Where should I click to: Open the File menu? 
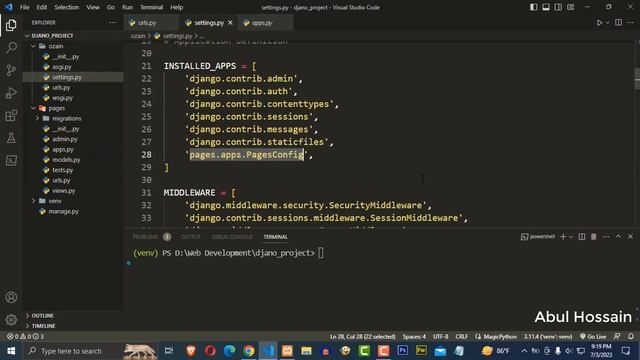[24, 7]
